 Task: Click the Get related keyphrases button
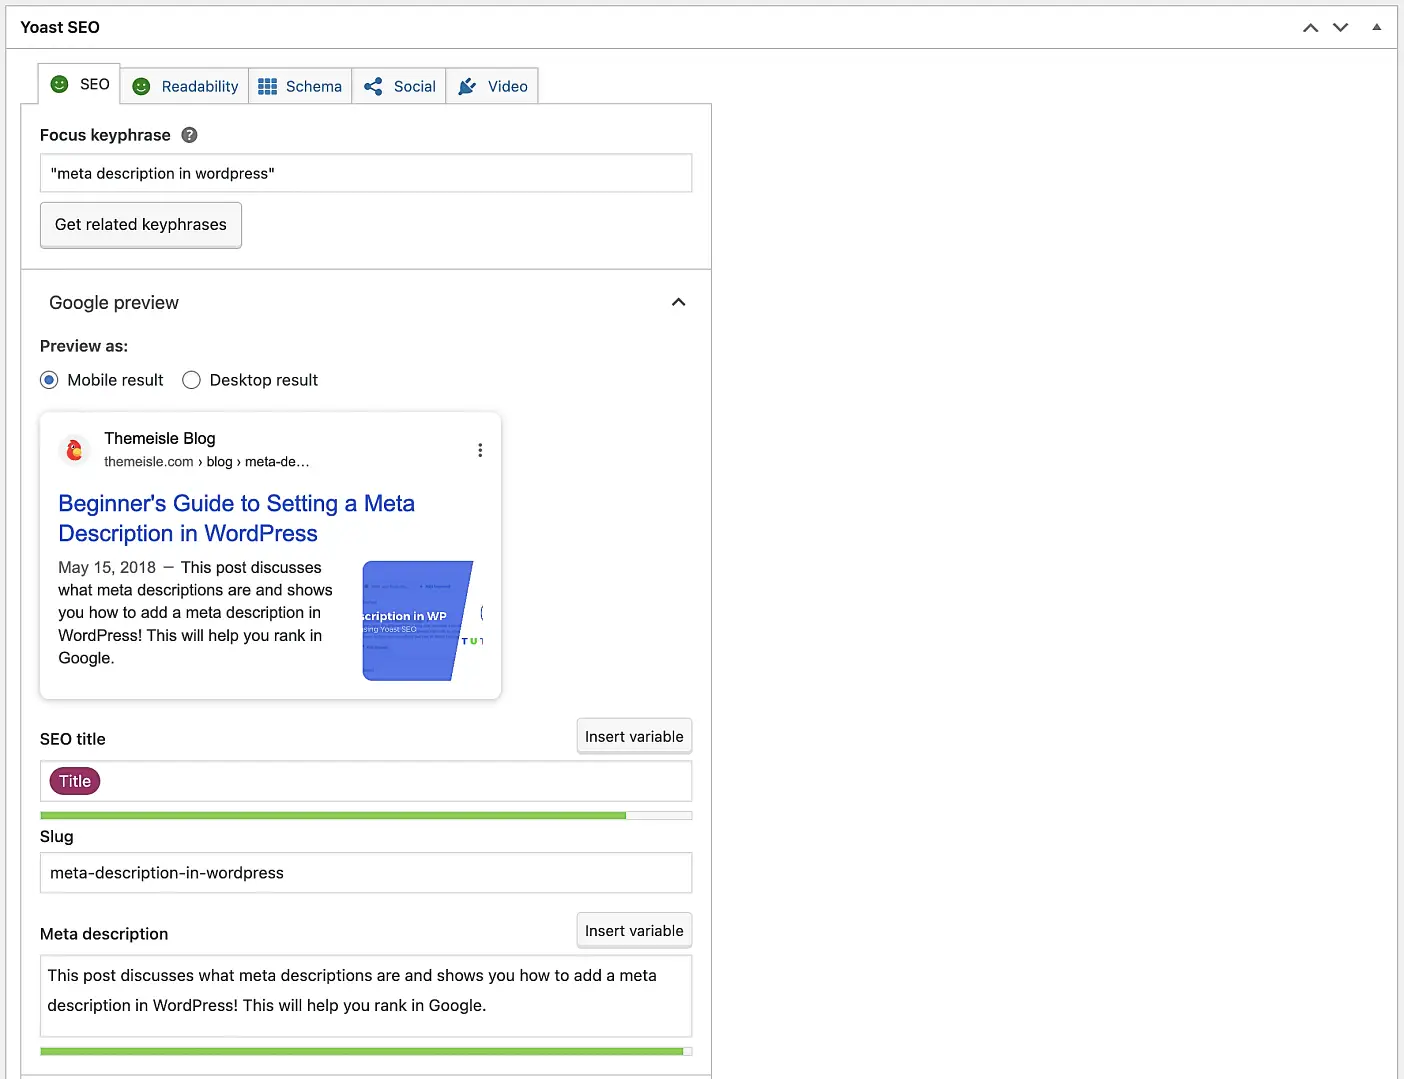point(140,224)
